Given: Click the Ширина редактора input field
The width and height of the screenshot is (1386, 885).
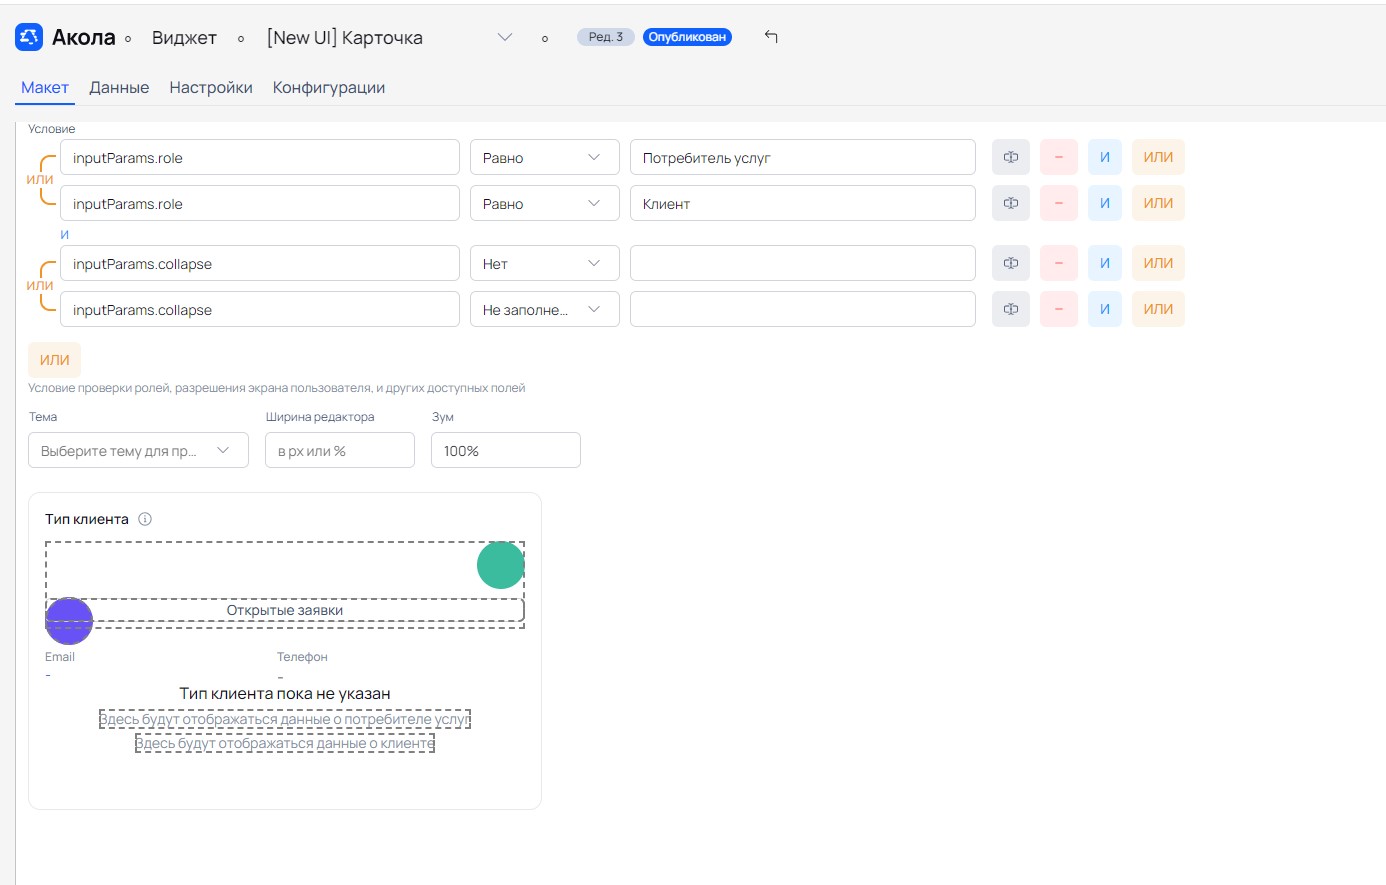Looking at the screenshot, I should tap(340, 450).
